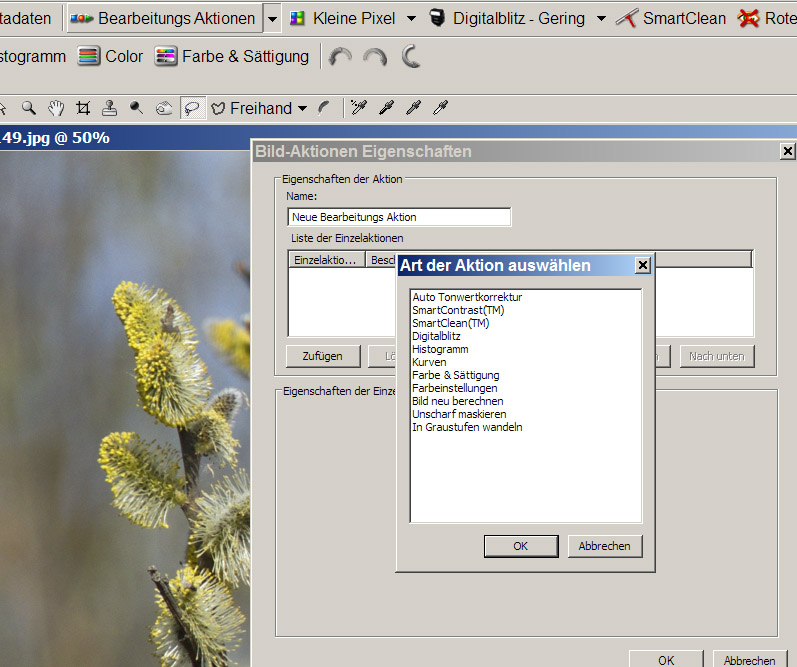
Task: Toggle the lasso selection tool
Action: 193,108
